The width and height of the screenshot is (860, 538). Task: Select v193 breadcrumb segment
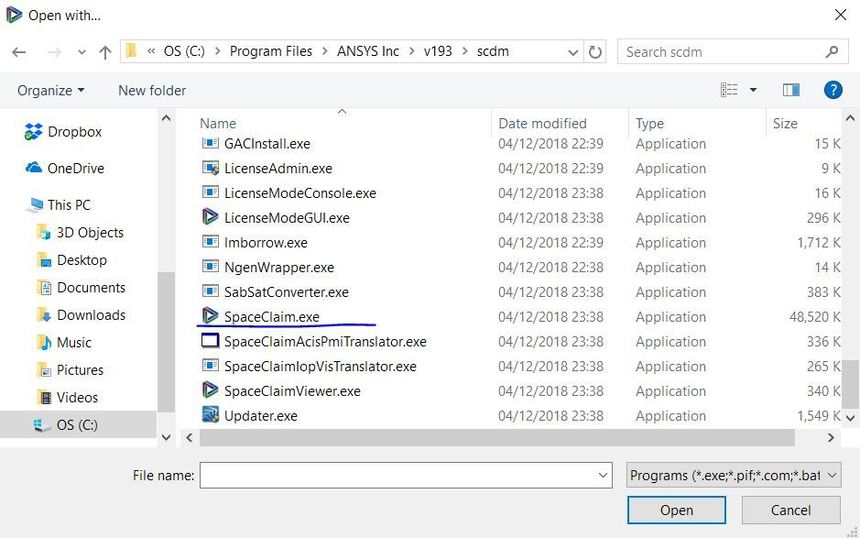438,52
